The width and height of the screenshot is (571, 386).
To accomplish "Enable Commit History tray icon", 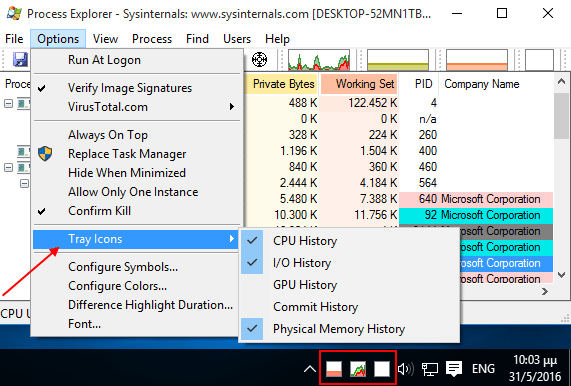I will [350, 307].
